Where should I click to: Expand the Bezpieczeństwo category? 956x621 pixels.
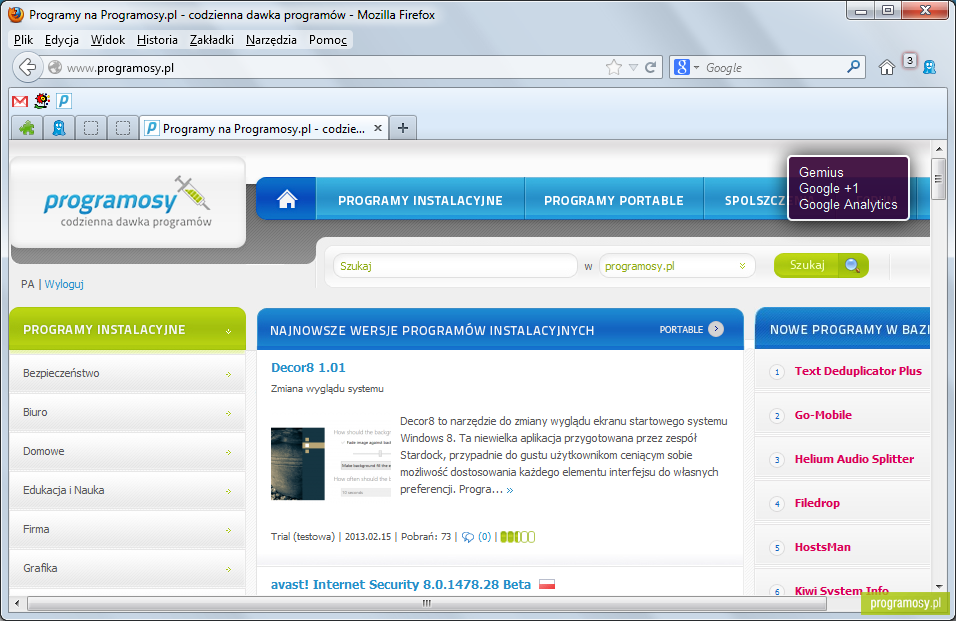[x=127, y=373]
